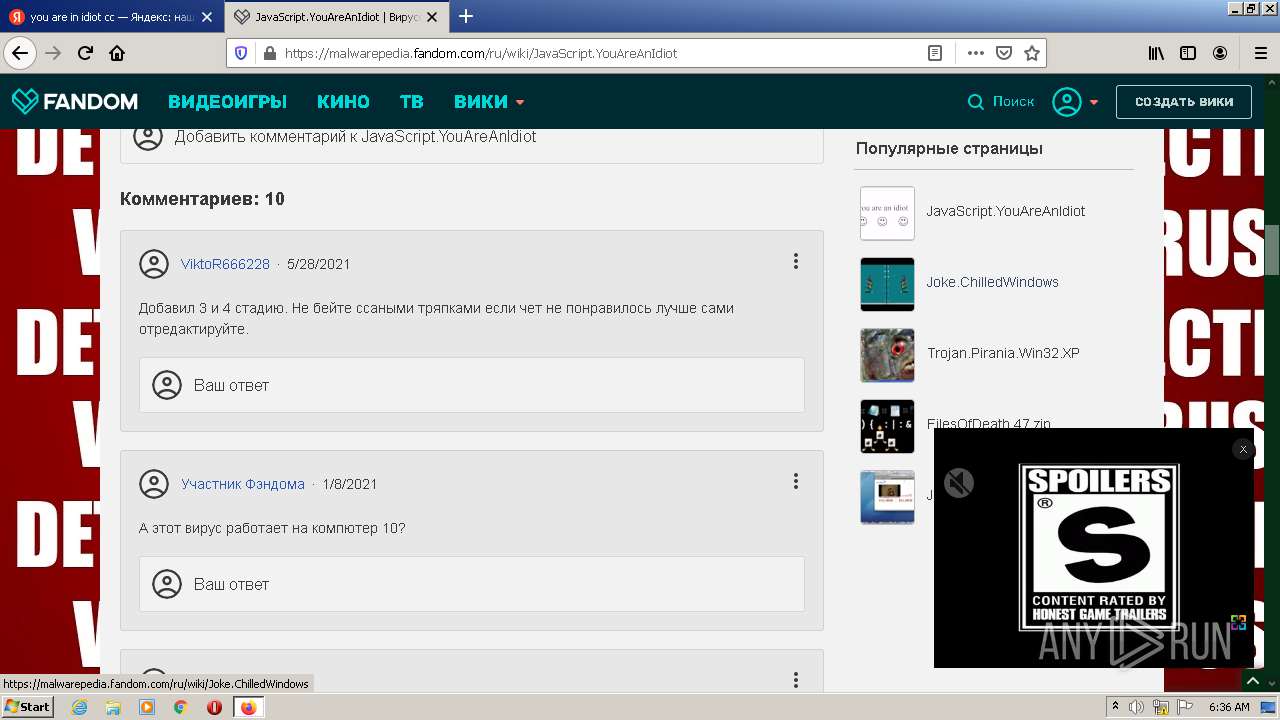Open tracking protection shield icon
The width and height of the screenshot is (1280, 720).
[241, 53]
